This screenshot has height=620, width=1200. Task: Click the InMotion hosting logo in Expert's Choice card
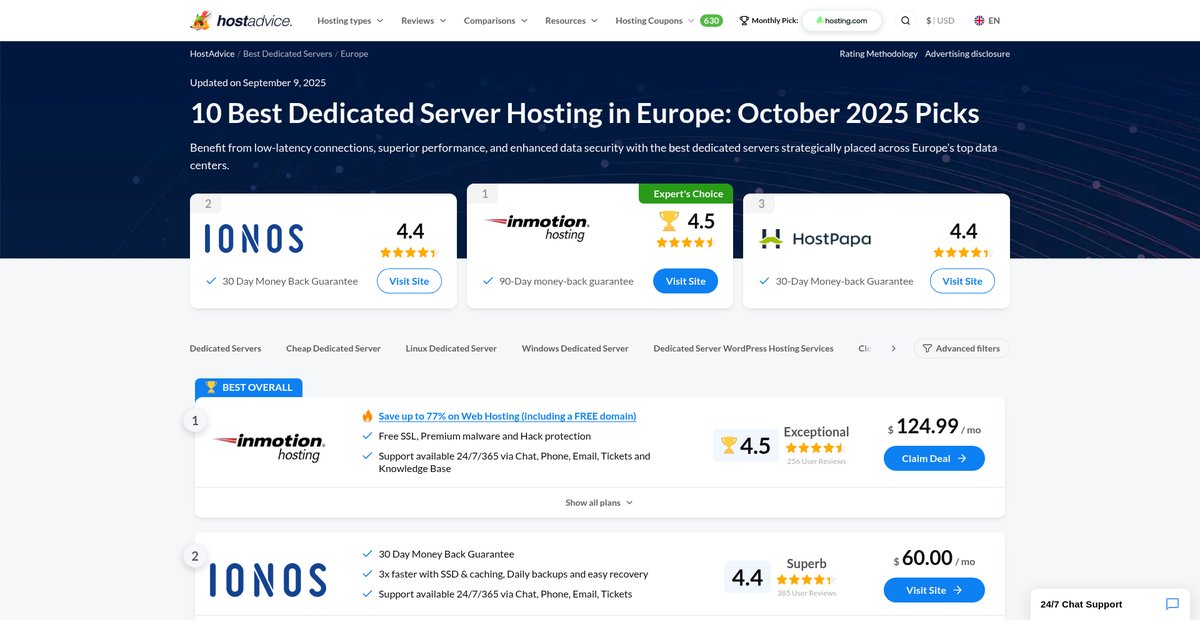tap(537, 227)
